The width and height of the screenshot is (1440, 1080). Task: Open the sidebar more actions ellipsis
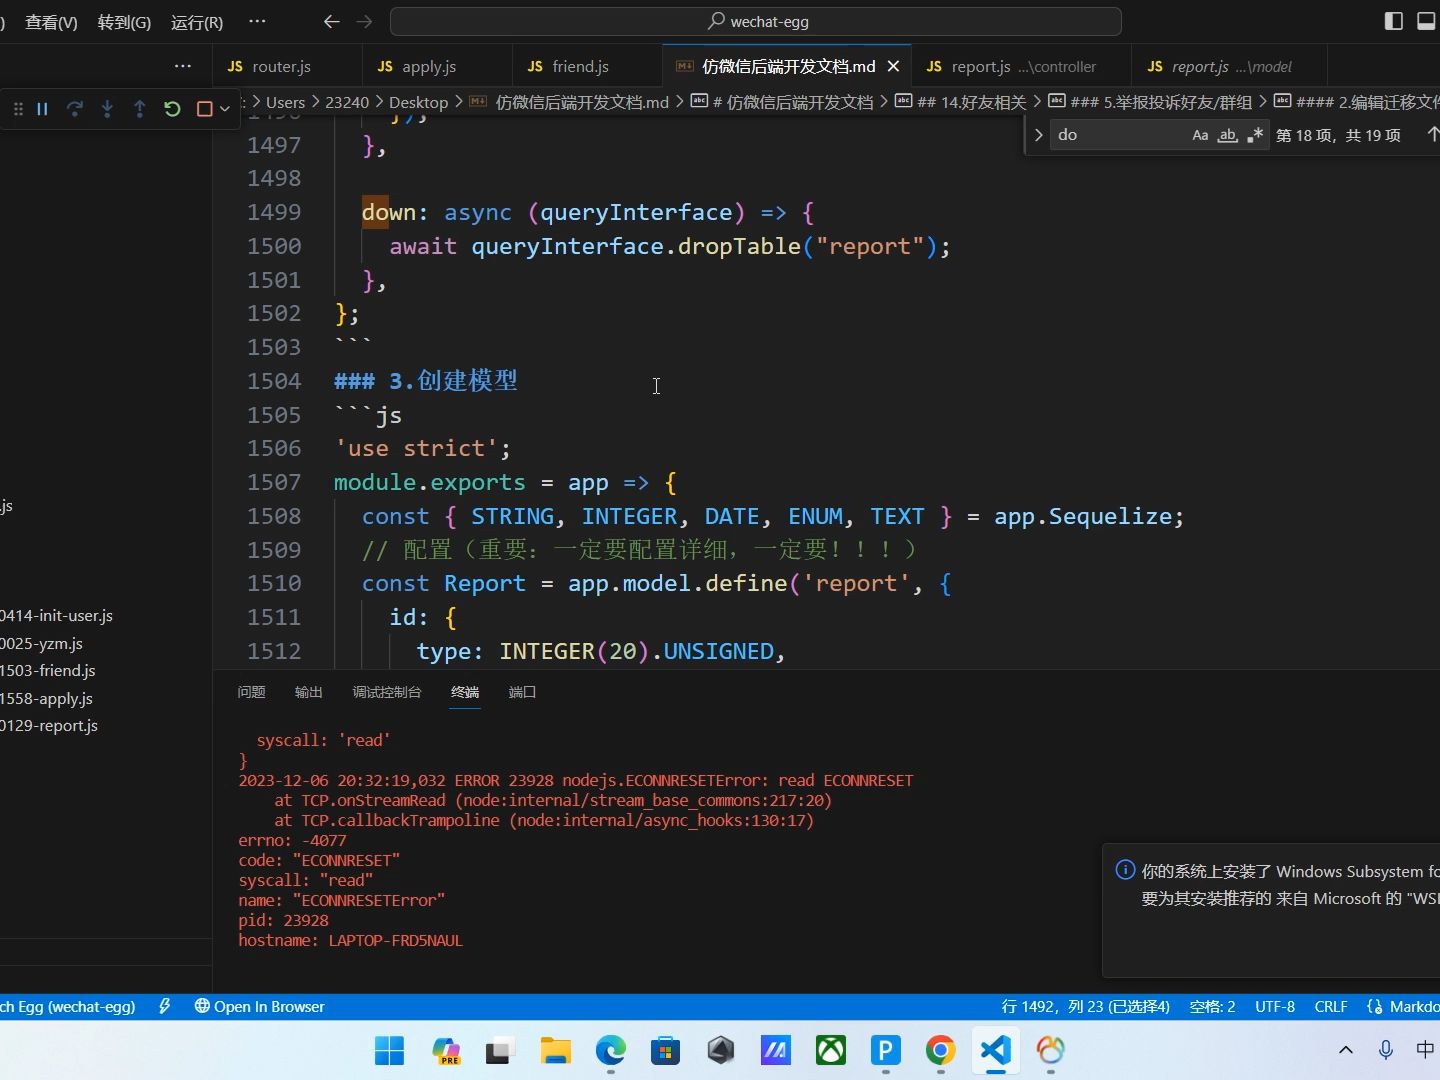pyautogui.click(x=183, y=66)
